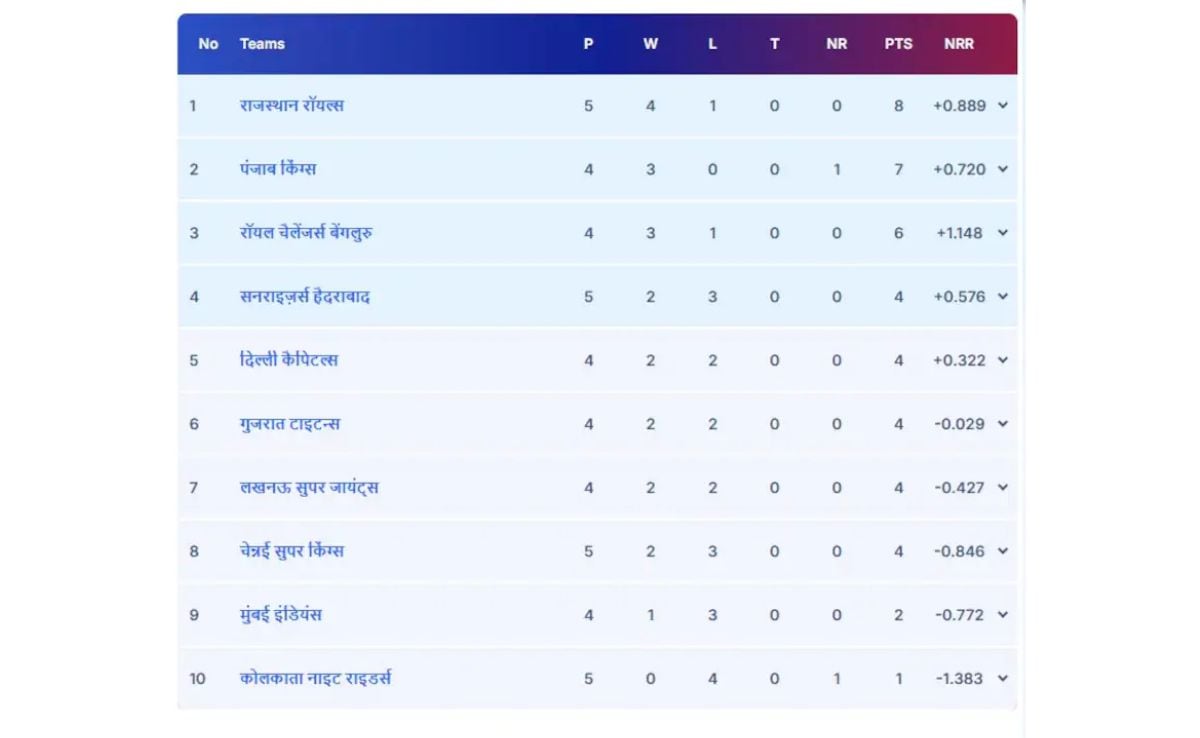Expand कोलकाता नाइट राइडर्स bottom row
Viewport: 1200px width, 738px height.
[1003, 678]
